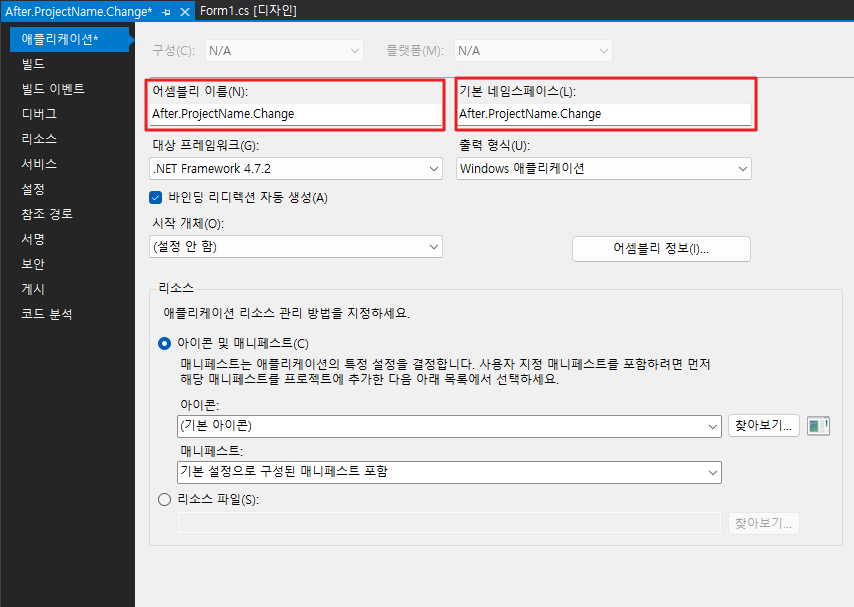Go to the 코드 분석 page
This screenshot has width=854, height=607.
tap(47, 314)
